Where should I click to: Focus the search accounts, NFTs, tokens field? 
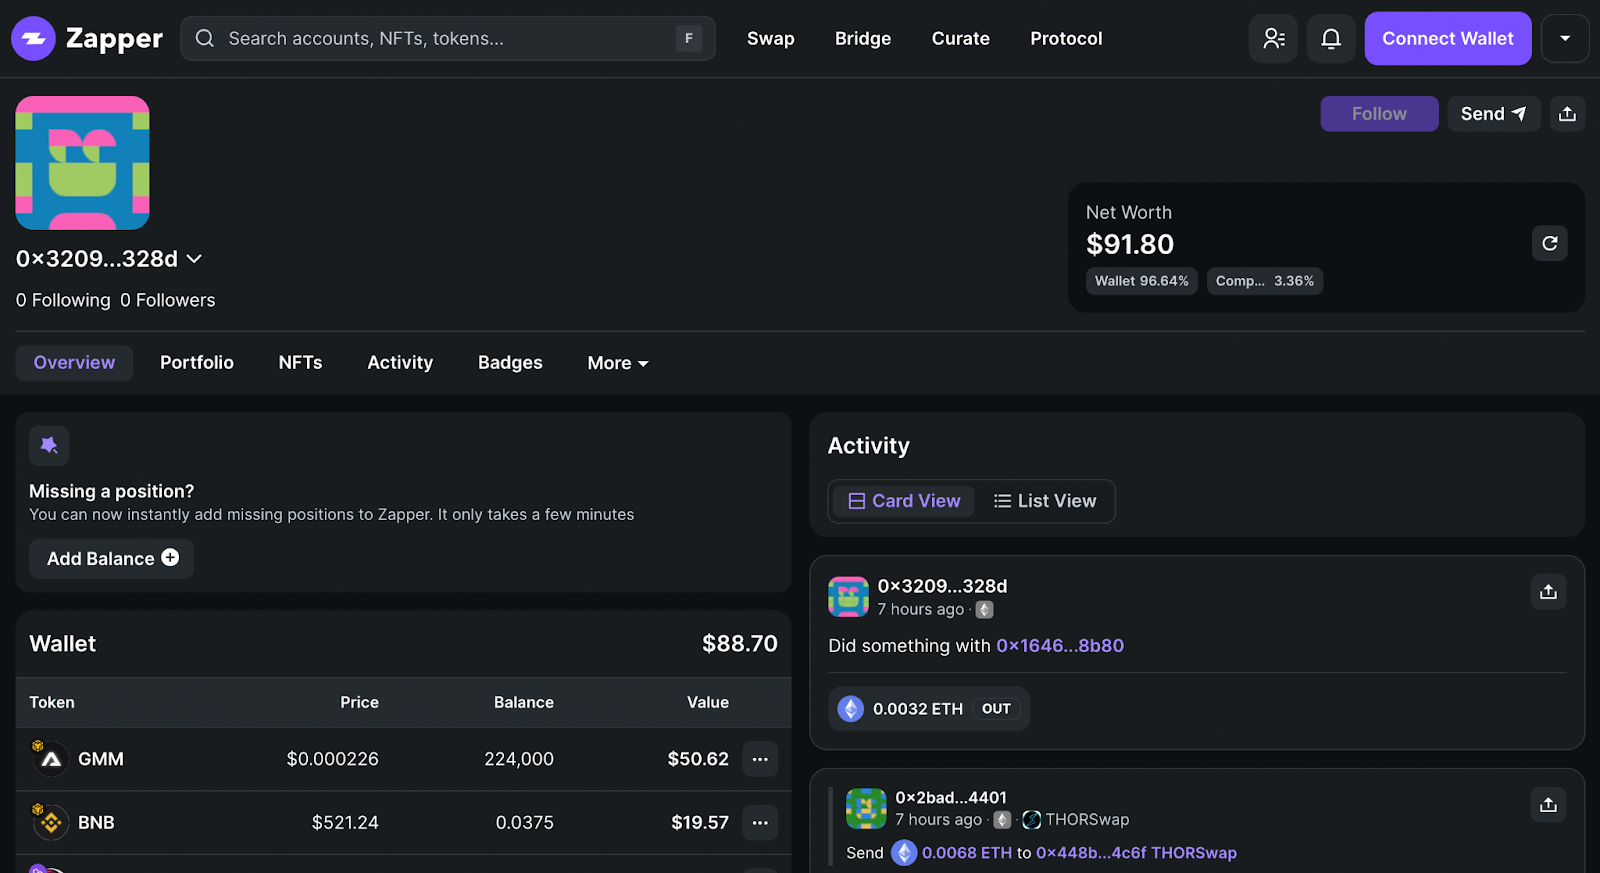click(448, 39)
